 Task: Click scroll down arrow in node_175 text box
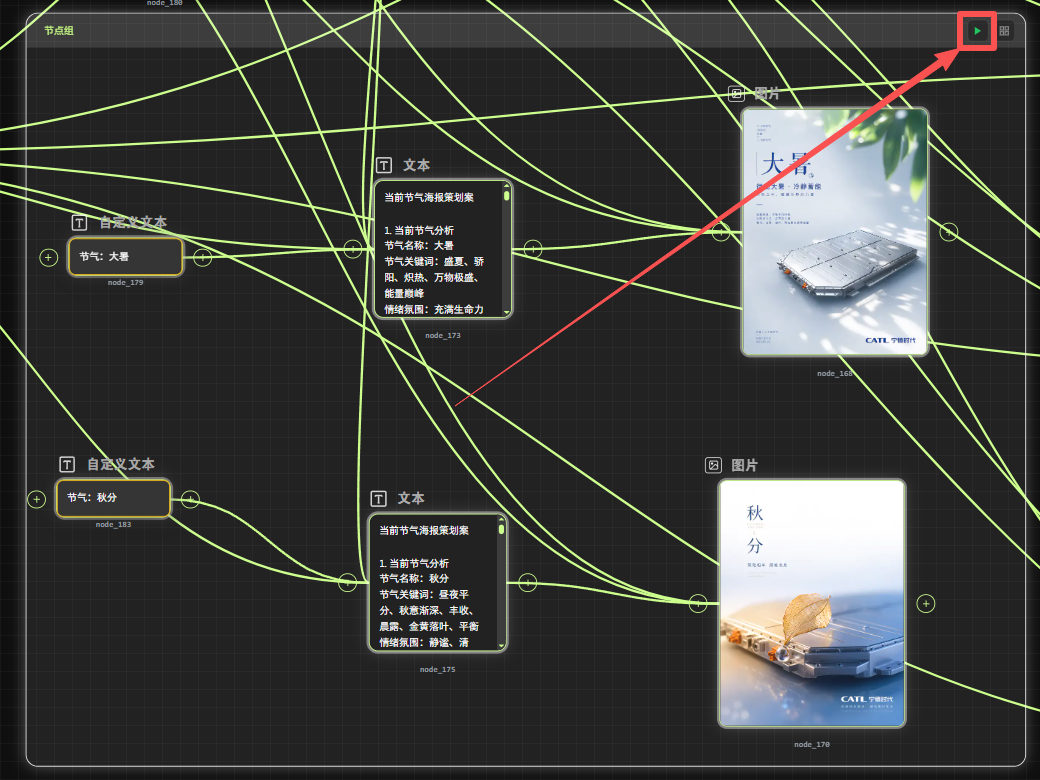coord(501,646)
